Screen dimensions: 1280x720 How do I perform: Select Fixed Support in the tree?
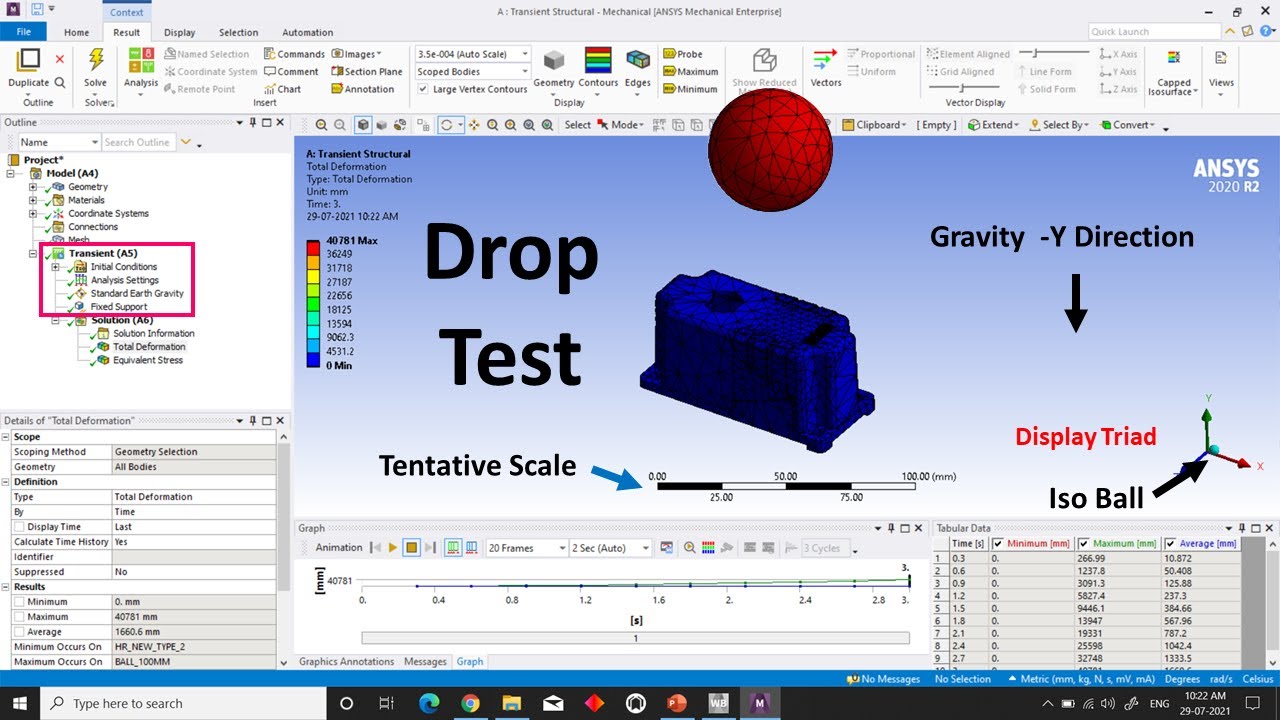coord(118,307)
